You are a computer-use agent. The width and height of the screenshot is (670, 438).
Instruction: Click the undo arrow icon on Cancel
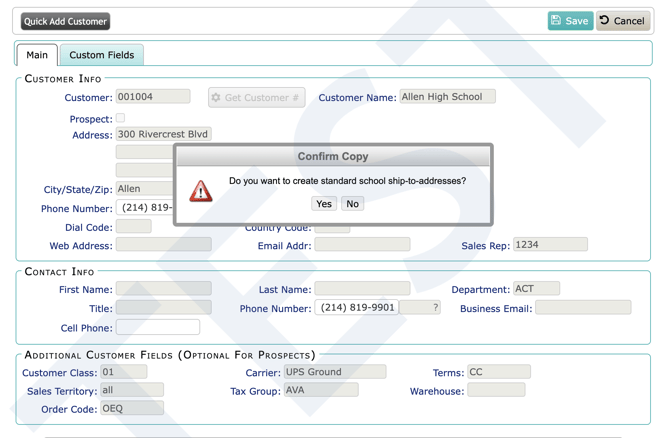604,20
